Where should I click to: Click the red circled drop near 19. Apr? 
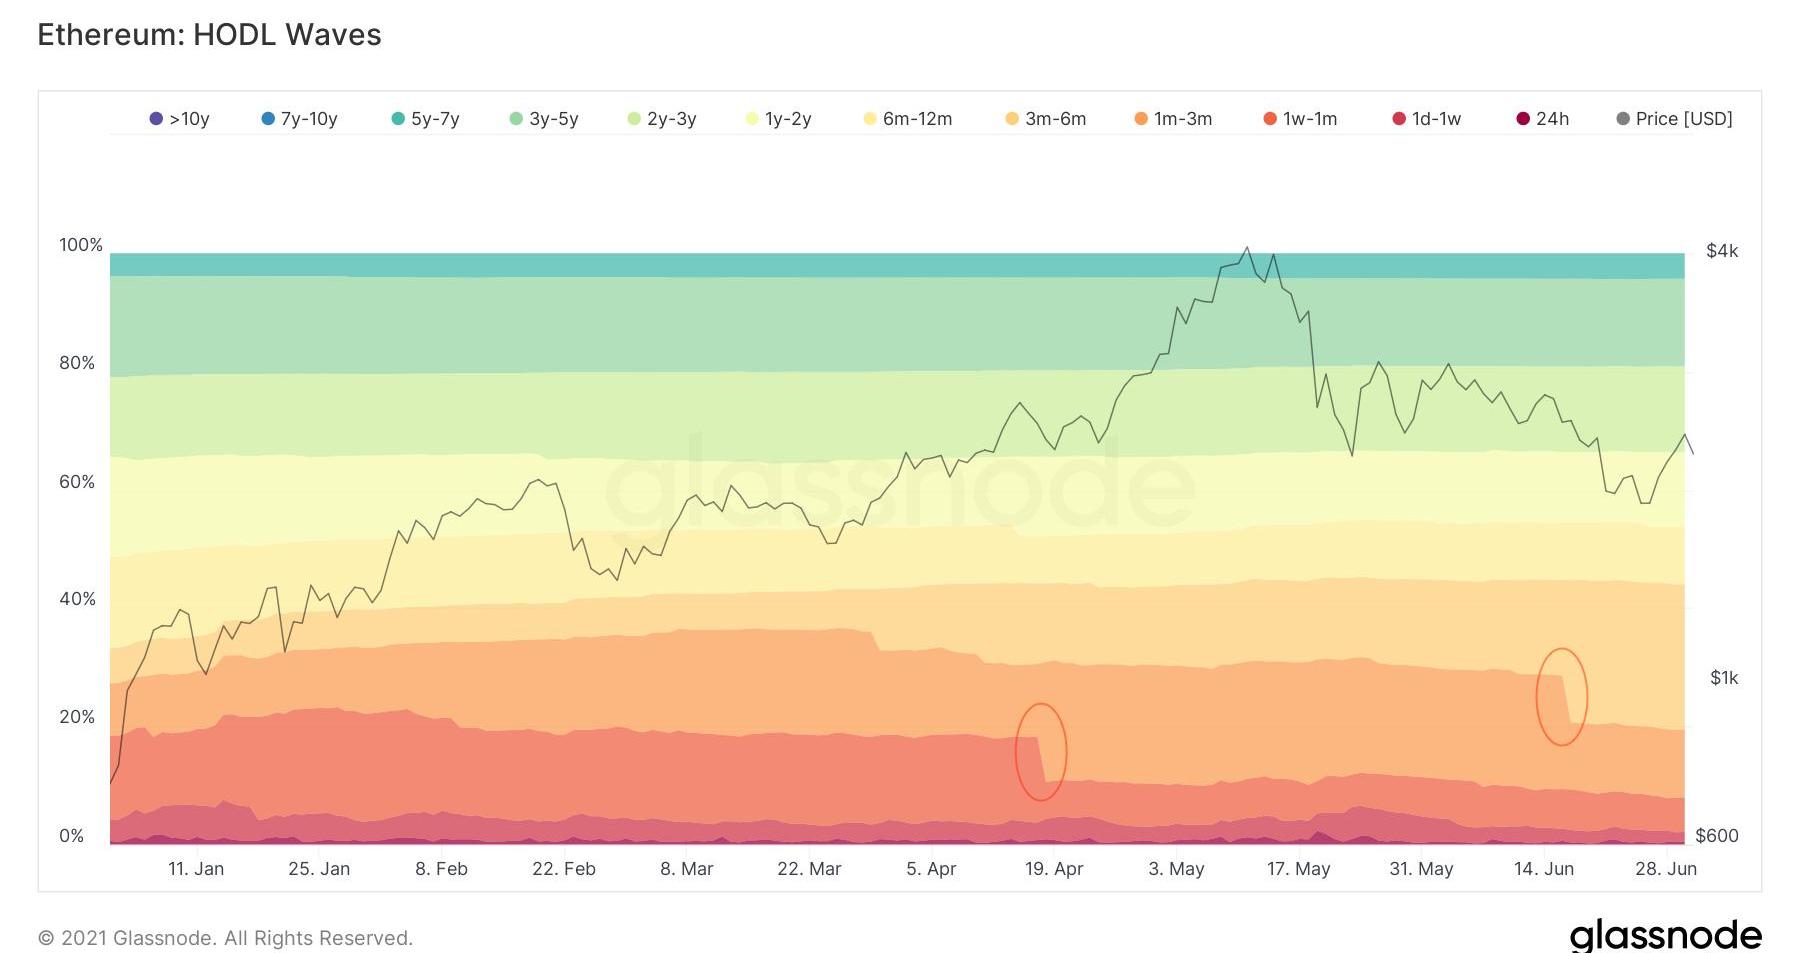pos(1041,752)
